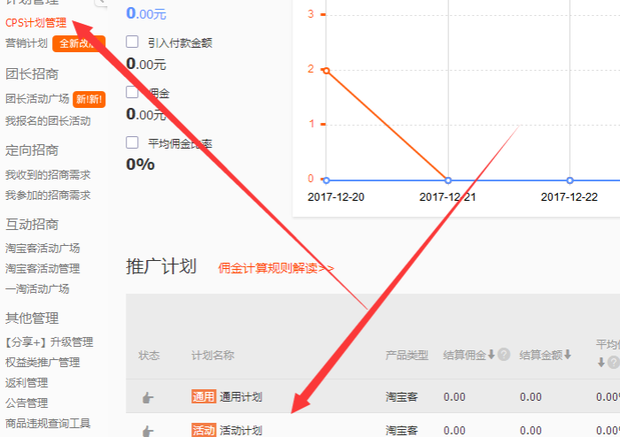Open 商品违规查询工具 in the sidebar
The width and height of the screenshot is (620, 437).
(x=48, y=423)
